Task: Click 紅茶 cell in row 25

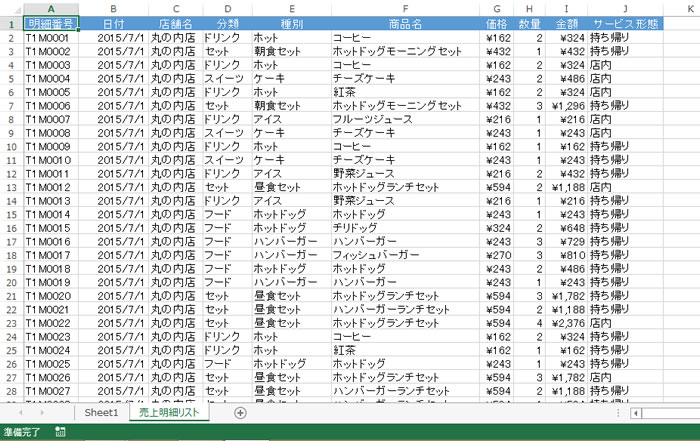Action: click(x=405, y=350)
